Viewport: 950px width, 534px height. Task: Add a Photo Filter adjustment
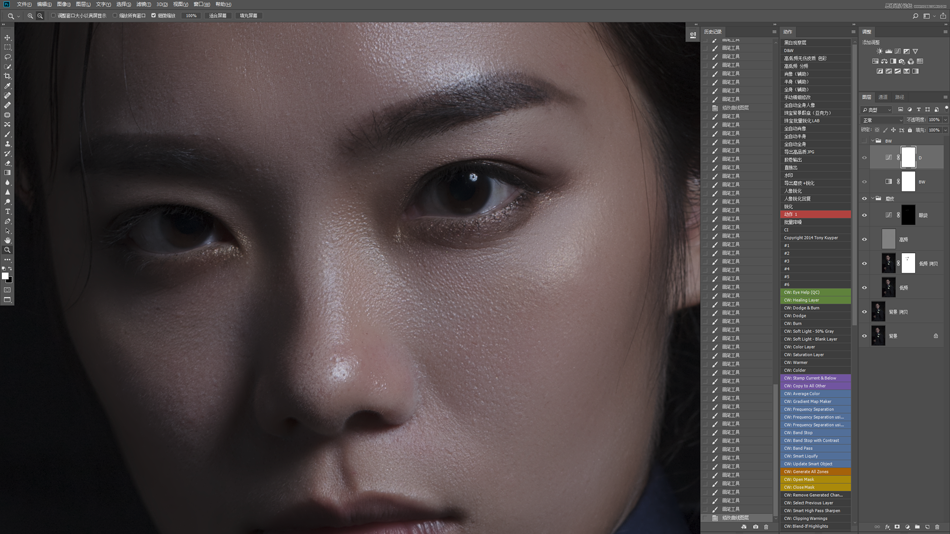(x=902, y=61)
